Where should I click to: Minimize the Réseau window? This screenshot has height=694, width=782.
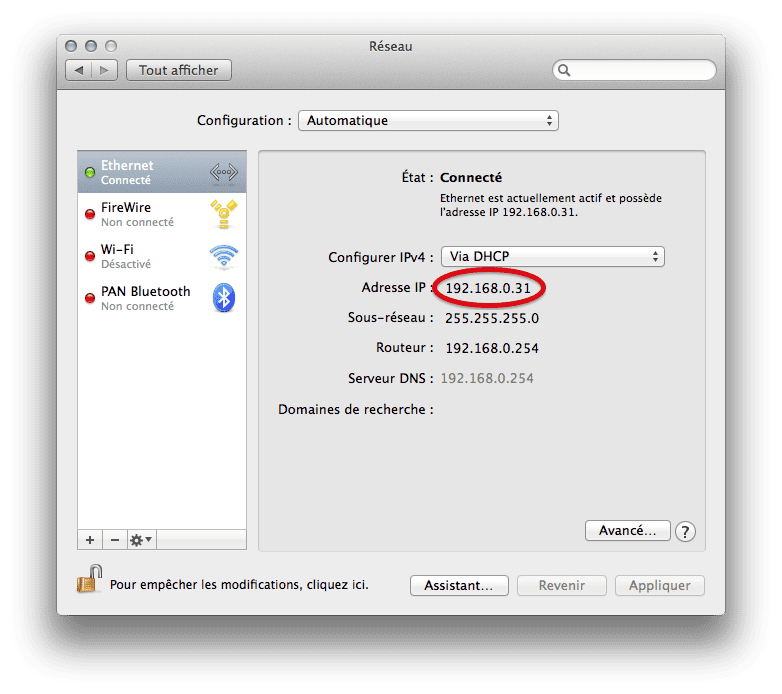click(x=91, y=46)
